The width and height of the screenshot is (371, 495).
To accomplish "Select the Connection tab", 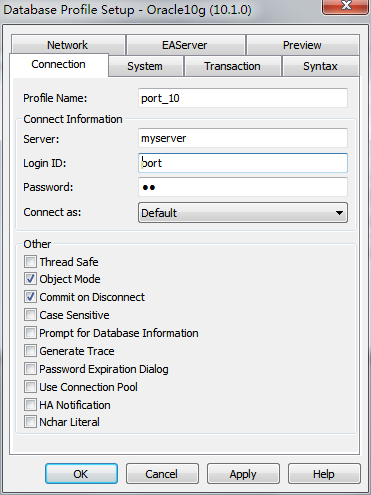I will tap(59, 65).
